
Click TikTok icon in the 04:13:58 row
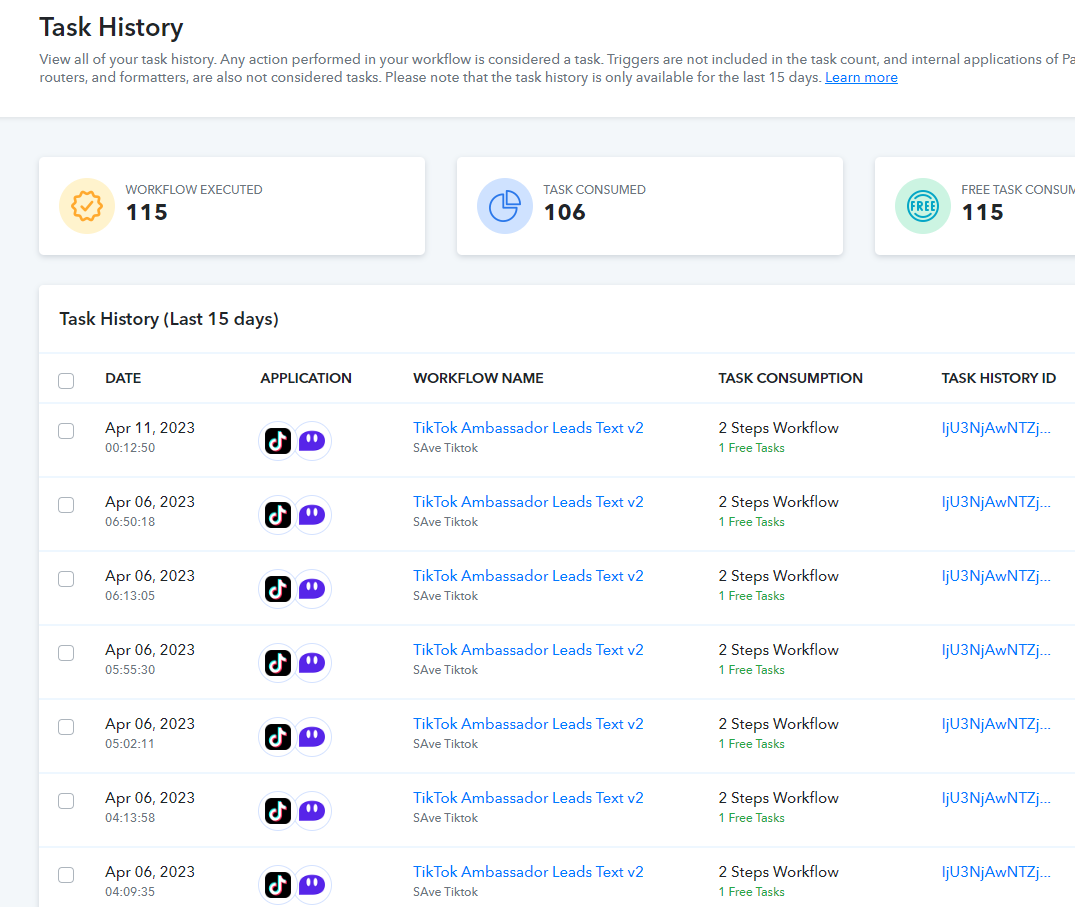click(278, 811)
